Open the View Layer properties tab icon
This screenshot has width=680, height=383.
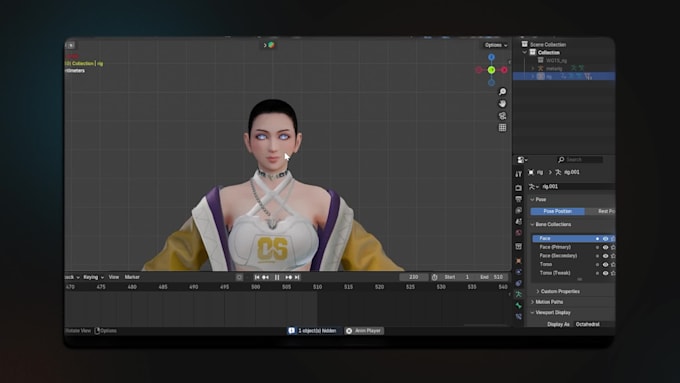coord(519,210)
